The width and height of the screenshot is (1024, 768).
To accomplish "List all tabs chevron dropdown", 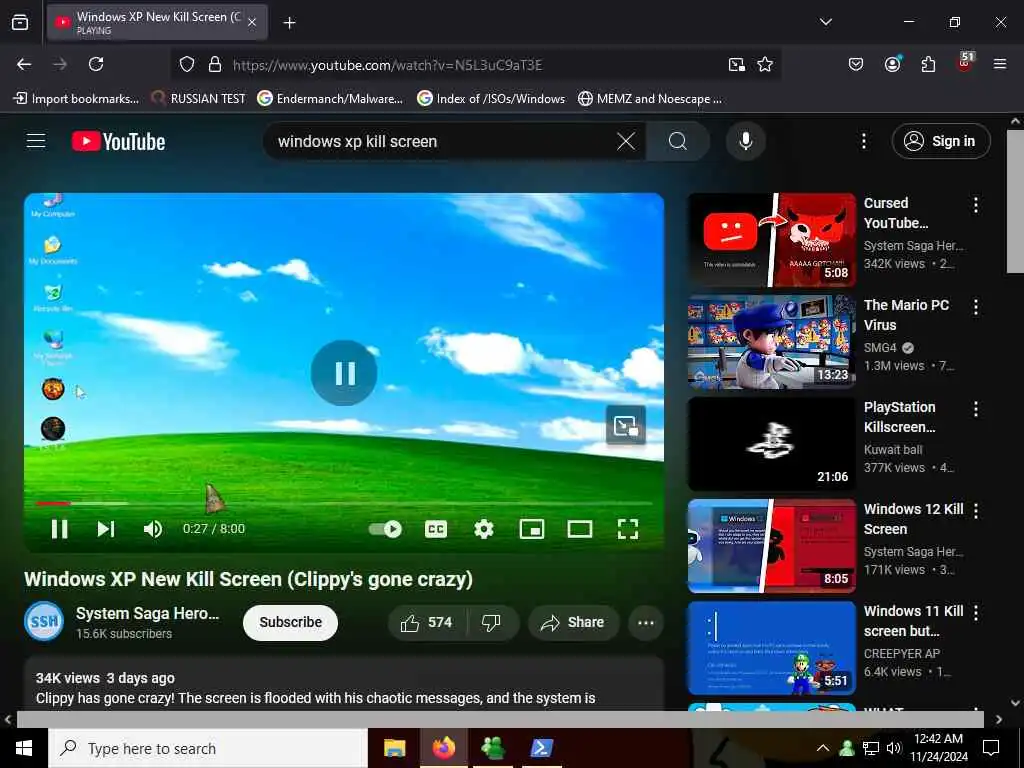I will point(825,22).
